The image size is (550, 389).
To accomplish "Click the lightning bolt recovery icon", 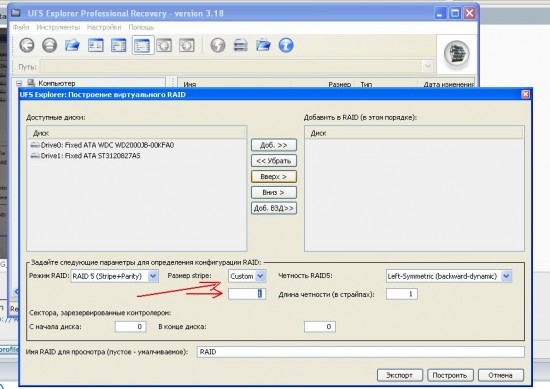I will 218,45.
